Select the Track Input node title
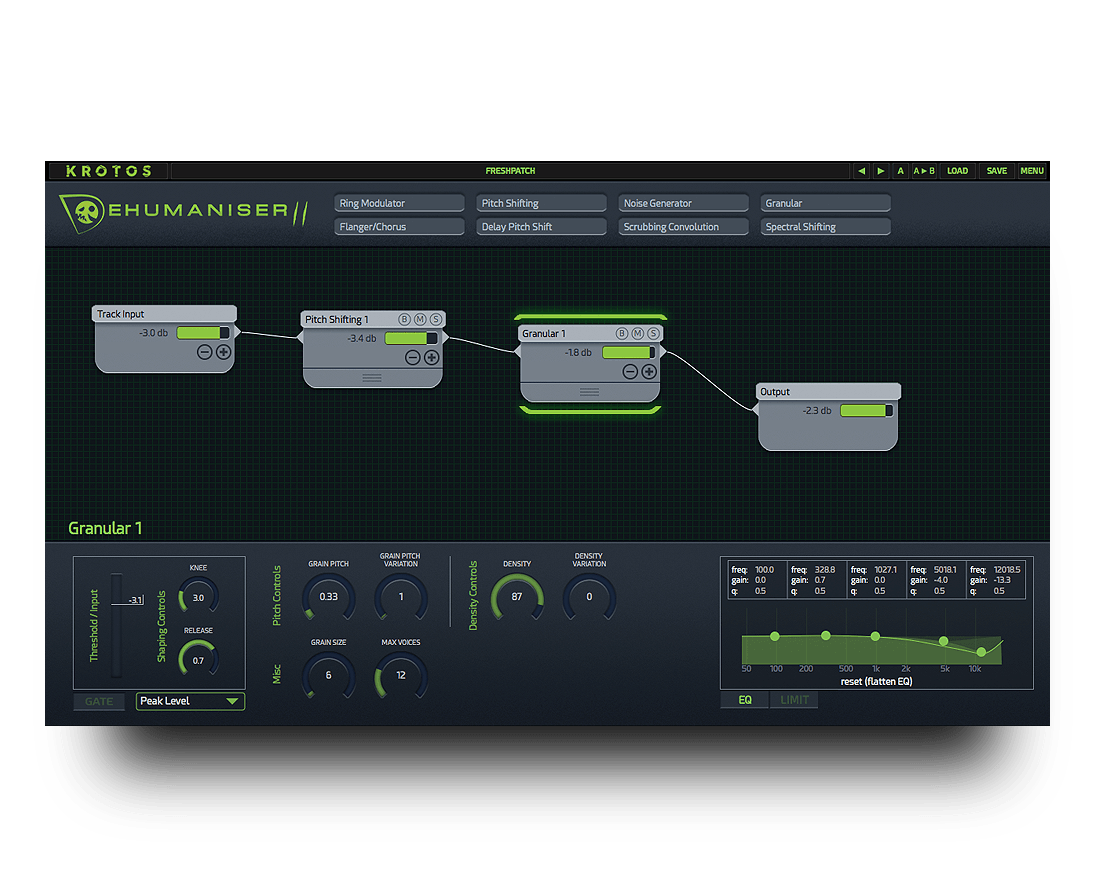Image resolution: width=1095 pixels, height=887 pixels. (121, 314)
